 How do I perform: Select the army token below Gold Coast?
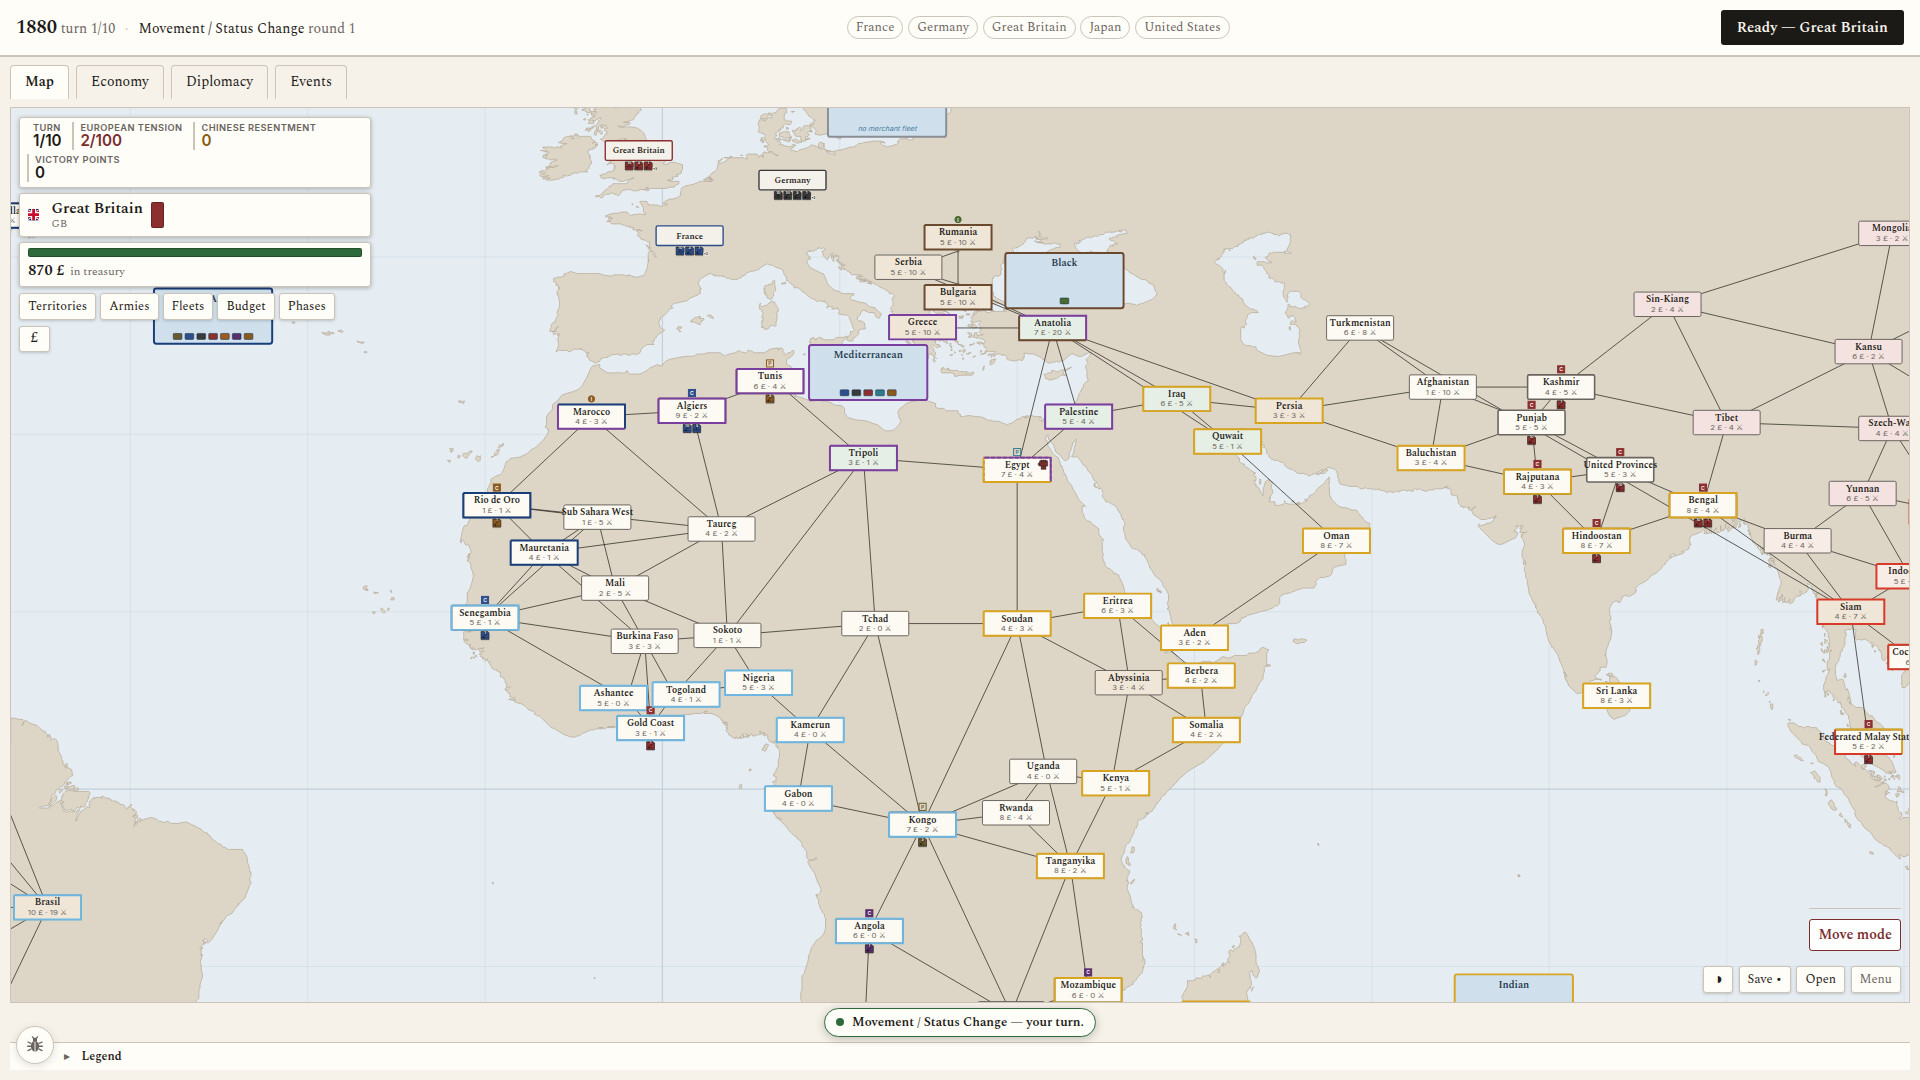[x=650, y=745]
